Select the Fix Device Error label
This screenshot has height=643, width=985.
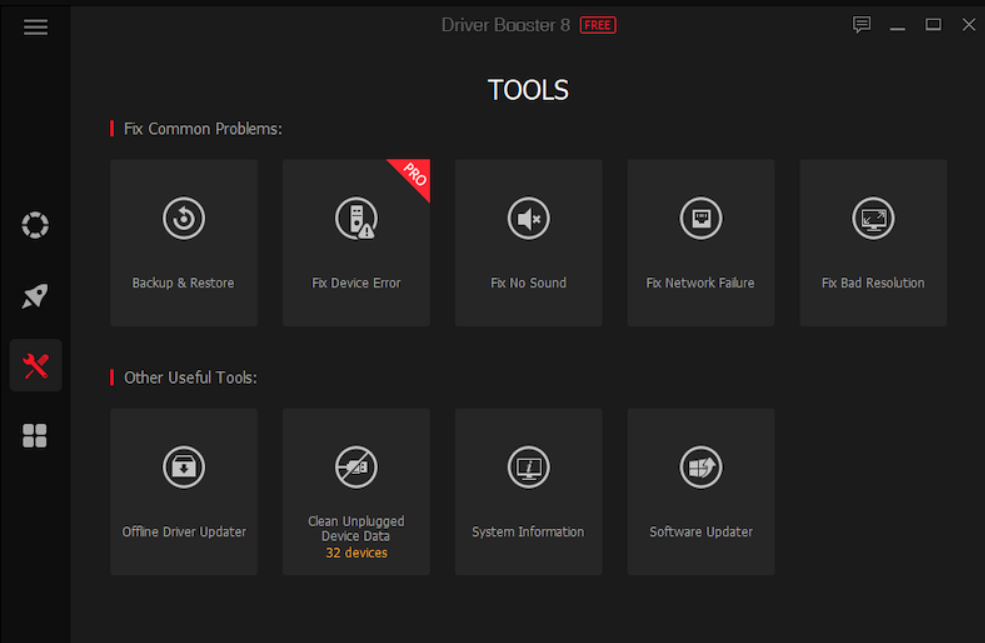[x=356, y=283]
